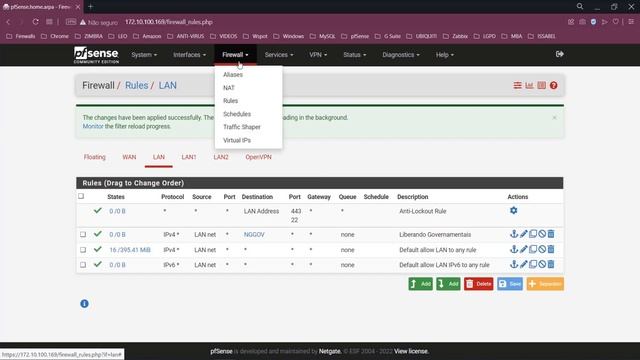The width and height of the screenshot is (640, 360).
Task: Edit the Default allow LAN IPv6 rule
Action: [x=524, y=264]
